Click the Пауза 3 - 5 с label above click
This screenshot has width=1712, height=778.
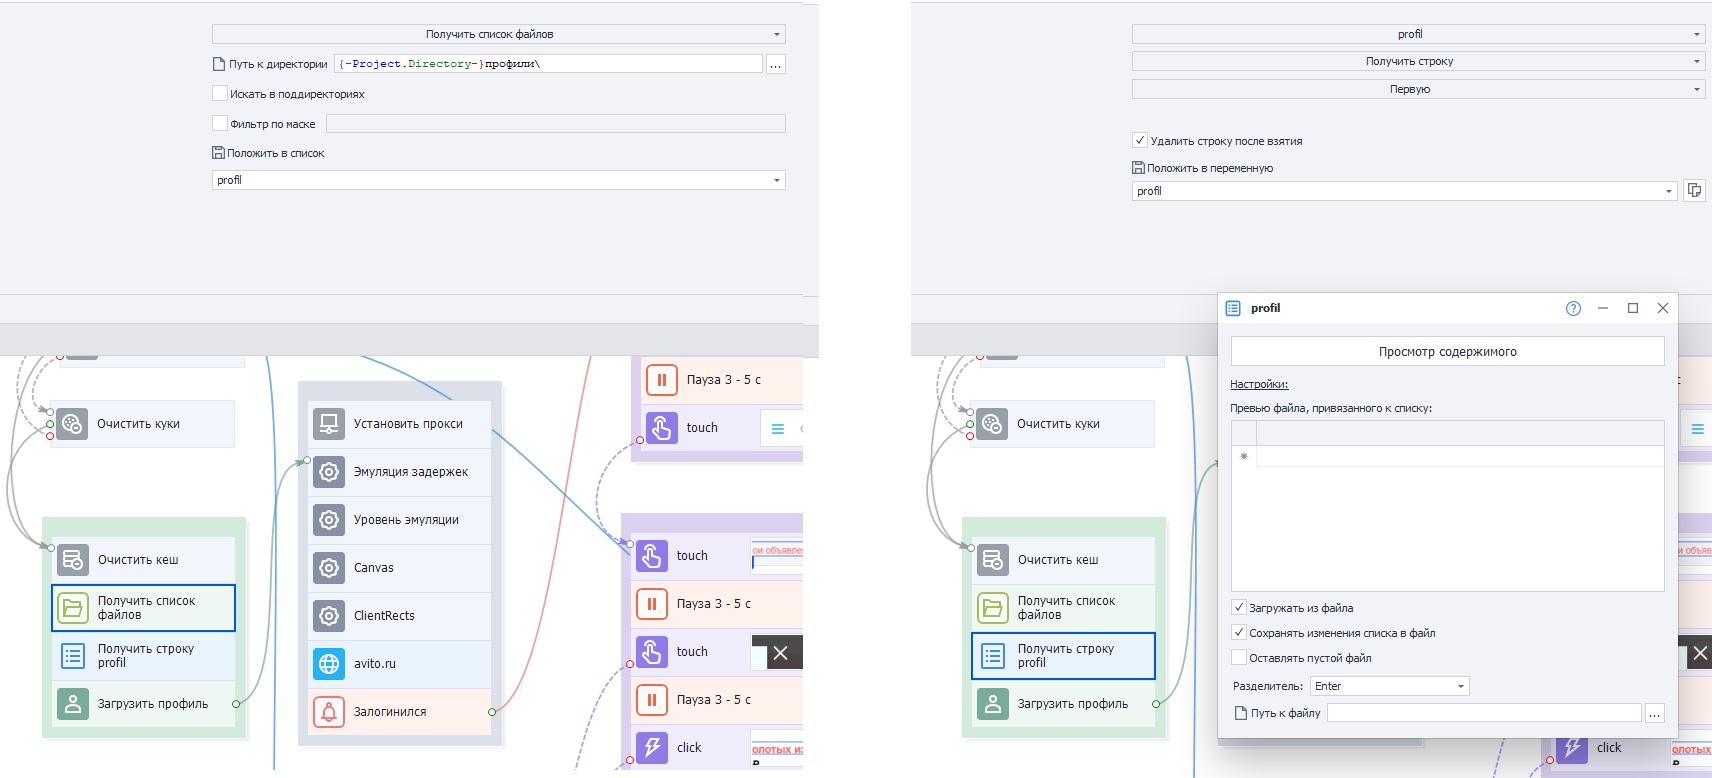click(x=714, y=700)
